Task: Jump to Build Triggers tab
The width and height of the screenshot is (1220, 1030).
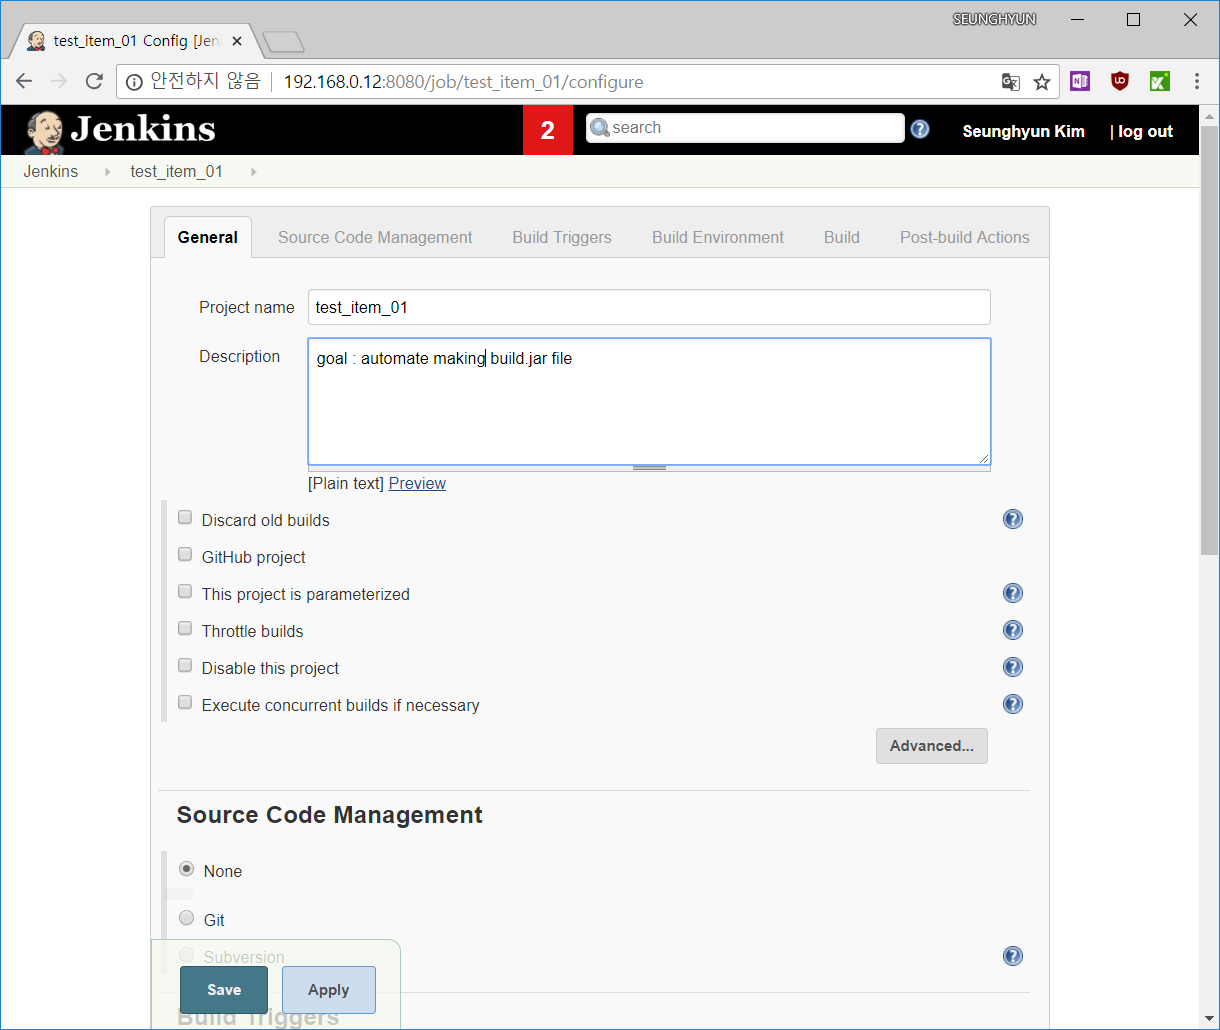Action: pyautogui.click(x=562, y=237)
